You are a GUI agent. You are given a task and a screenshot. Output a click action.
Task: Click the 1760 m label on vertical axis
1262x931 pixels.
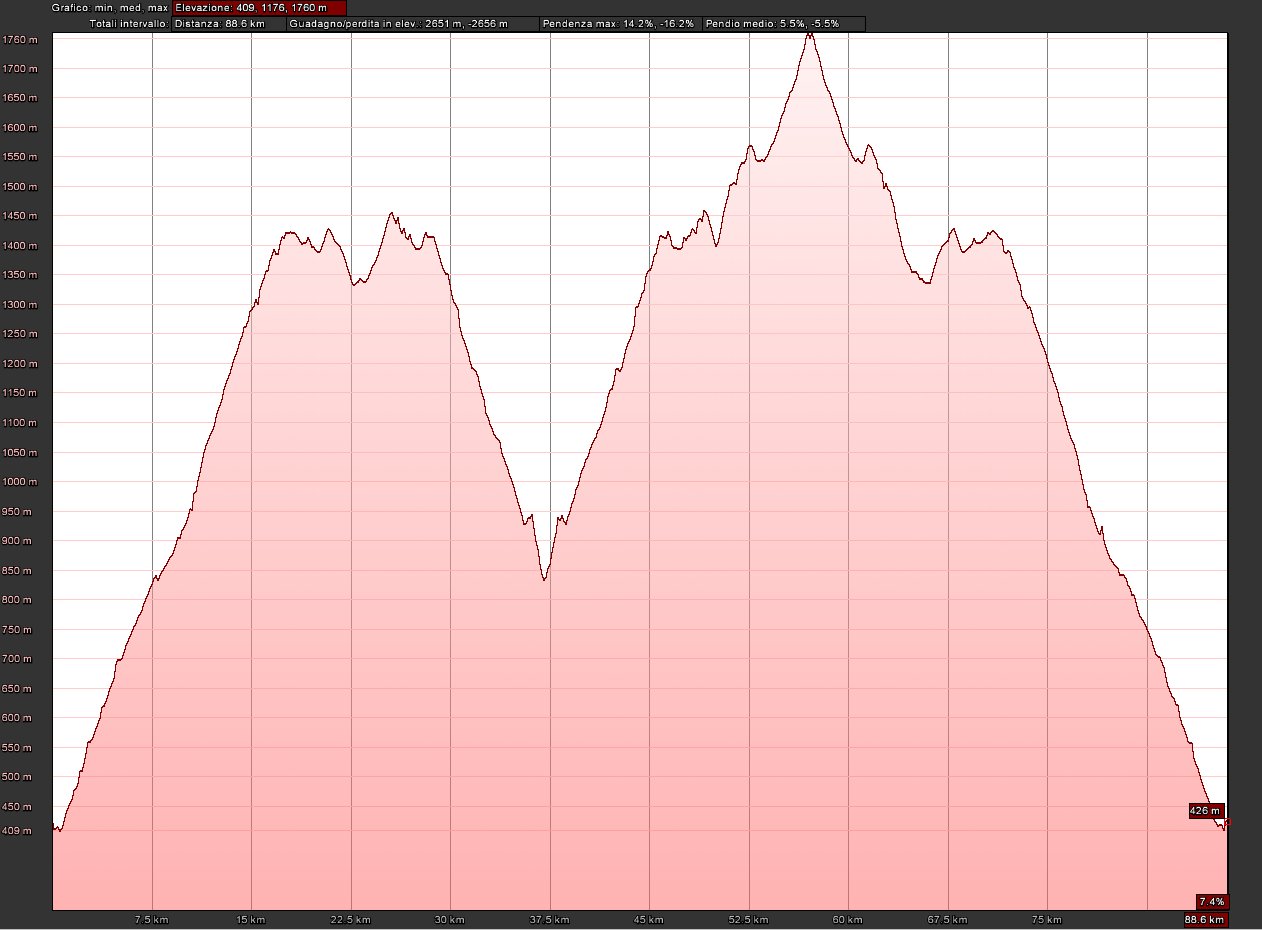click(x=21, y=40)
